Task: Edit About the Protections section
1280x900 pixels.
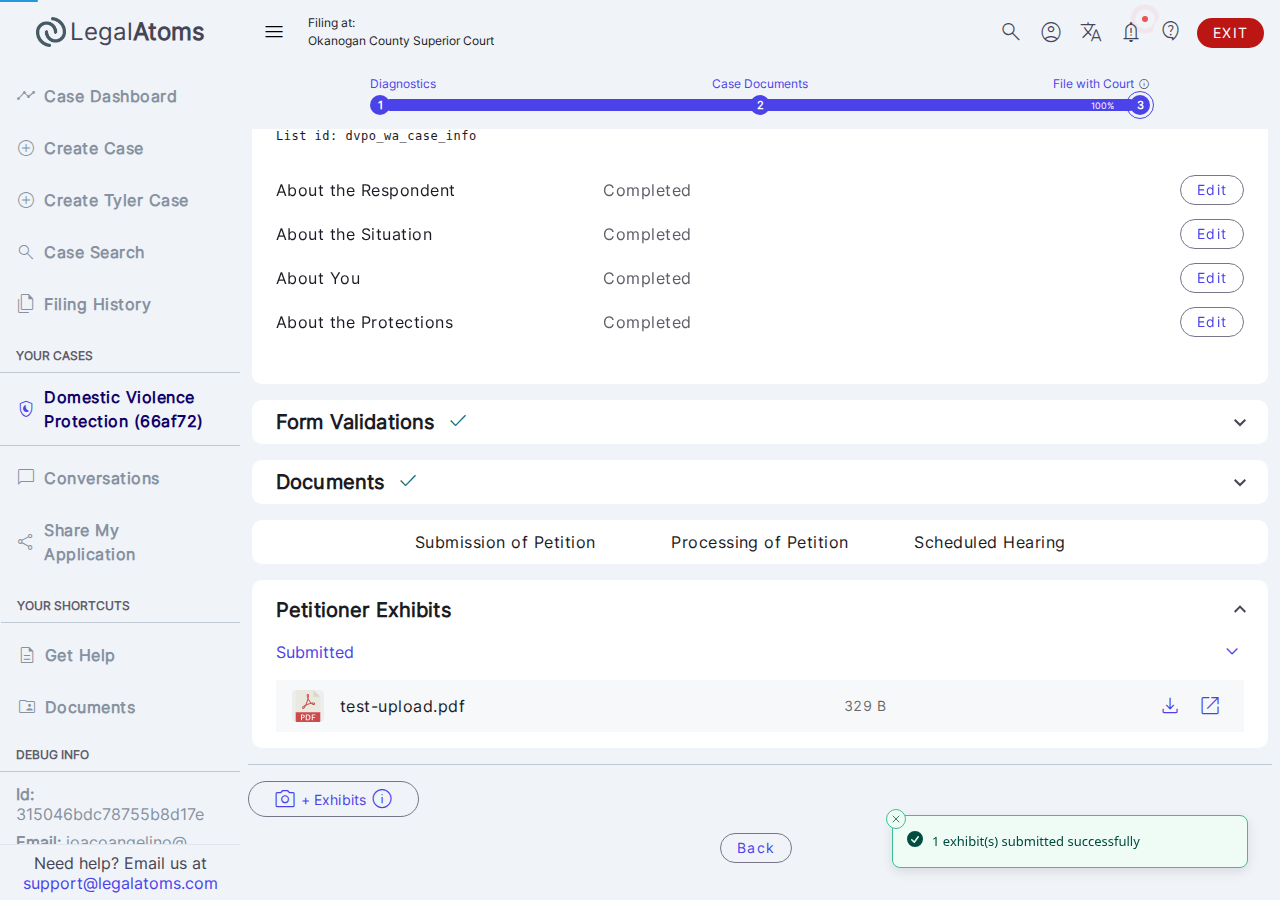Action: click(1212, 322)
